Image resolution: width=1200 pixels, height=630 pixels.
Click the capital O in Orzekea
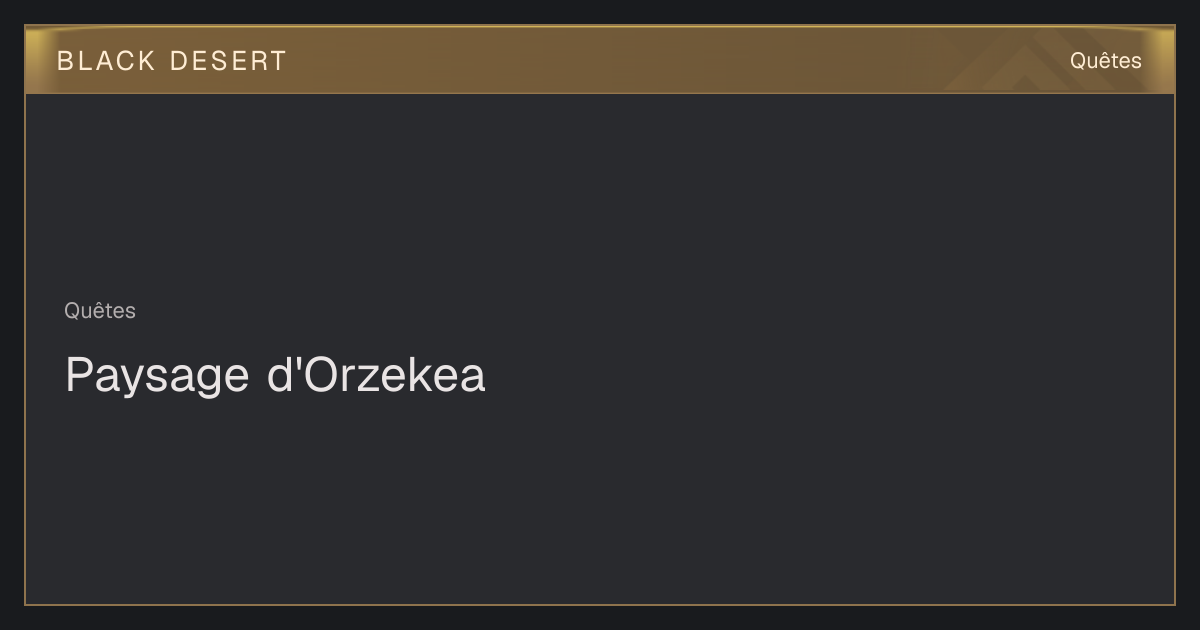point(316,375)
